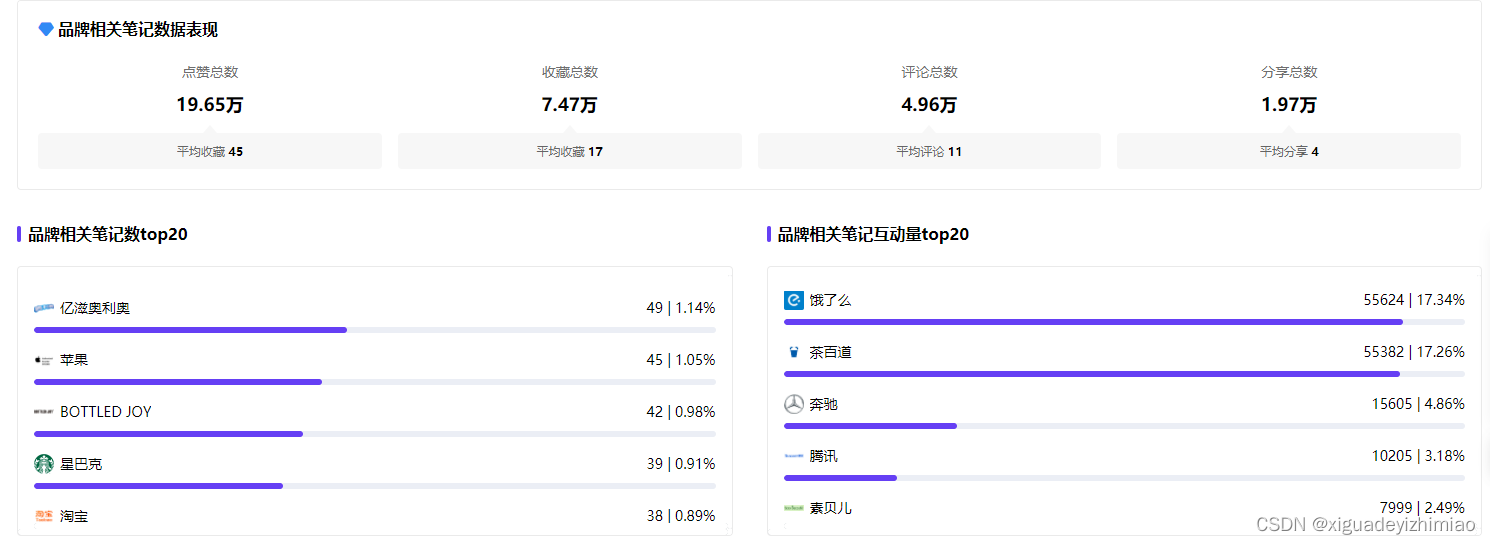Click the 淘宝 brand logo
This screenshot has width=1490, height=544.
coord(44,516)
